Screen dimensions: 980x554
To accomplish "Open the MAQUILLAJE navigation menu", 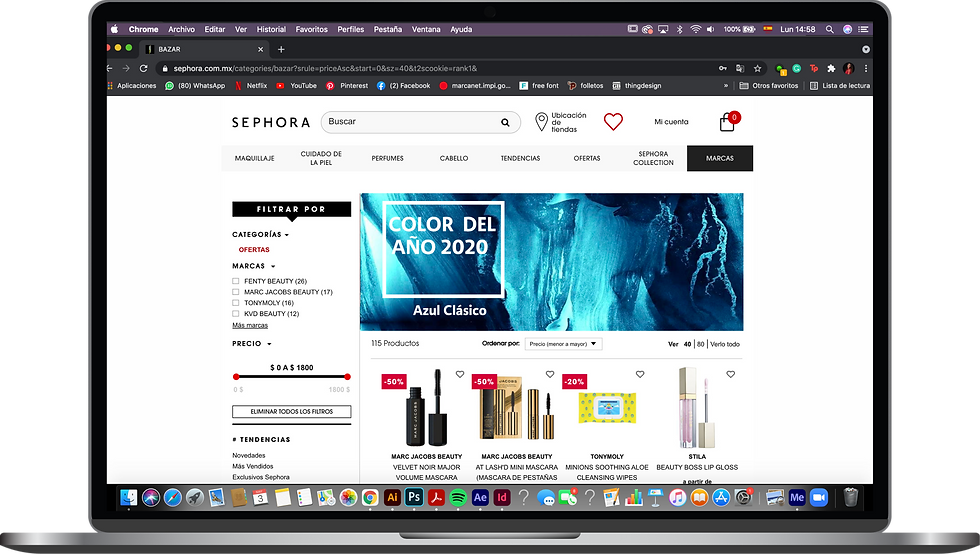I will point(254,158).
